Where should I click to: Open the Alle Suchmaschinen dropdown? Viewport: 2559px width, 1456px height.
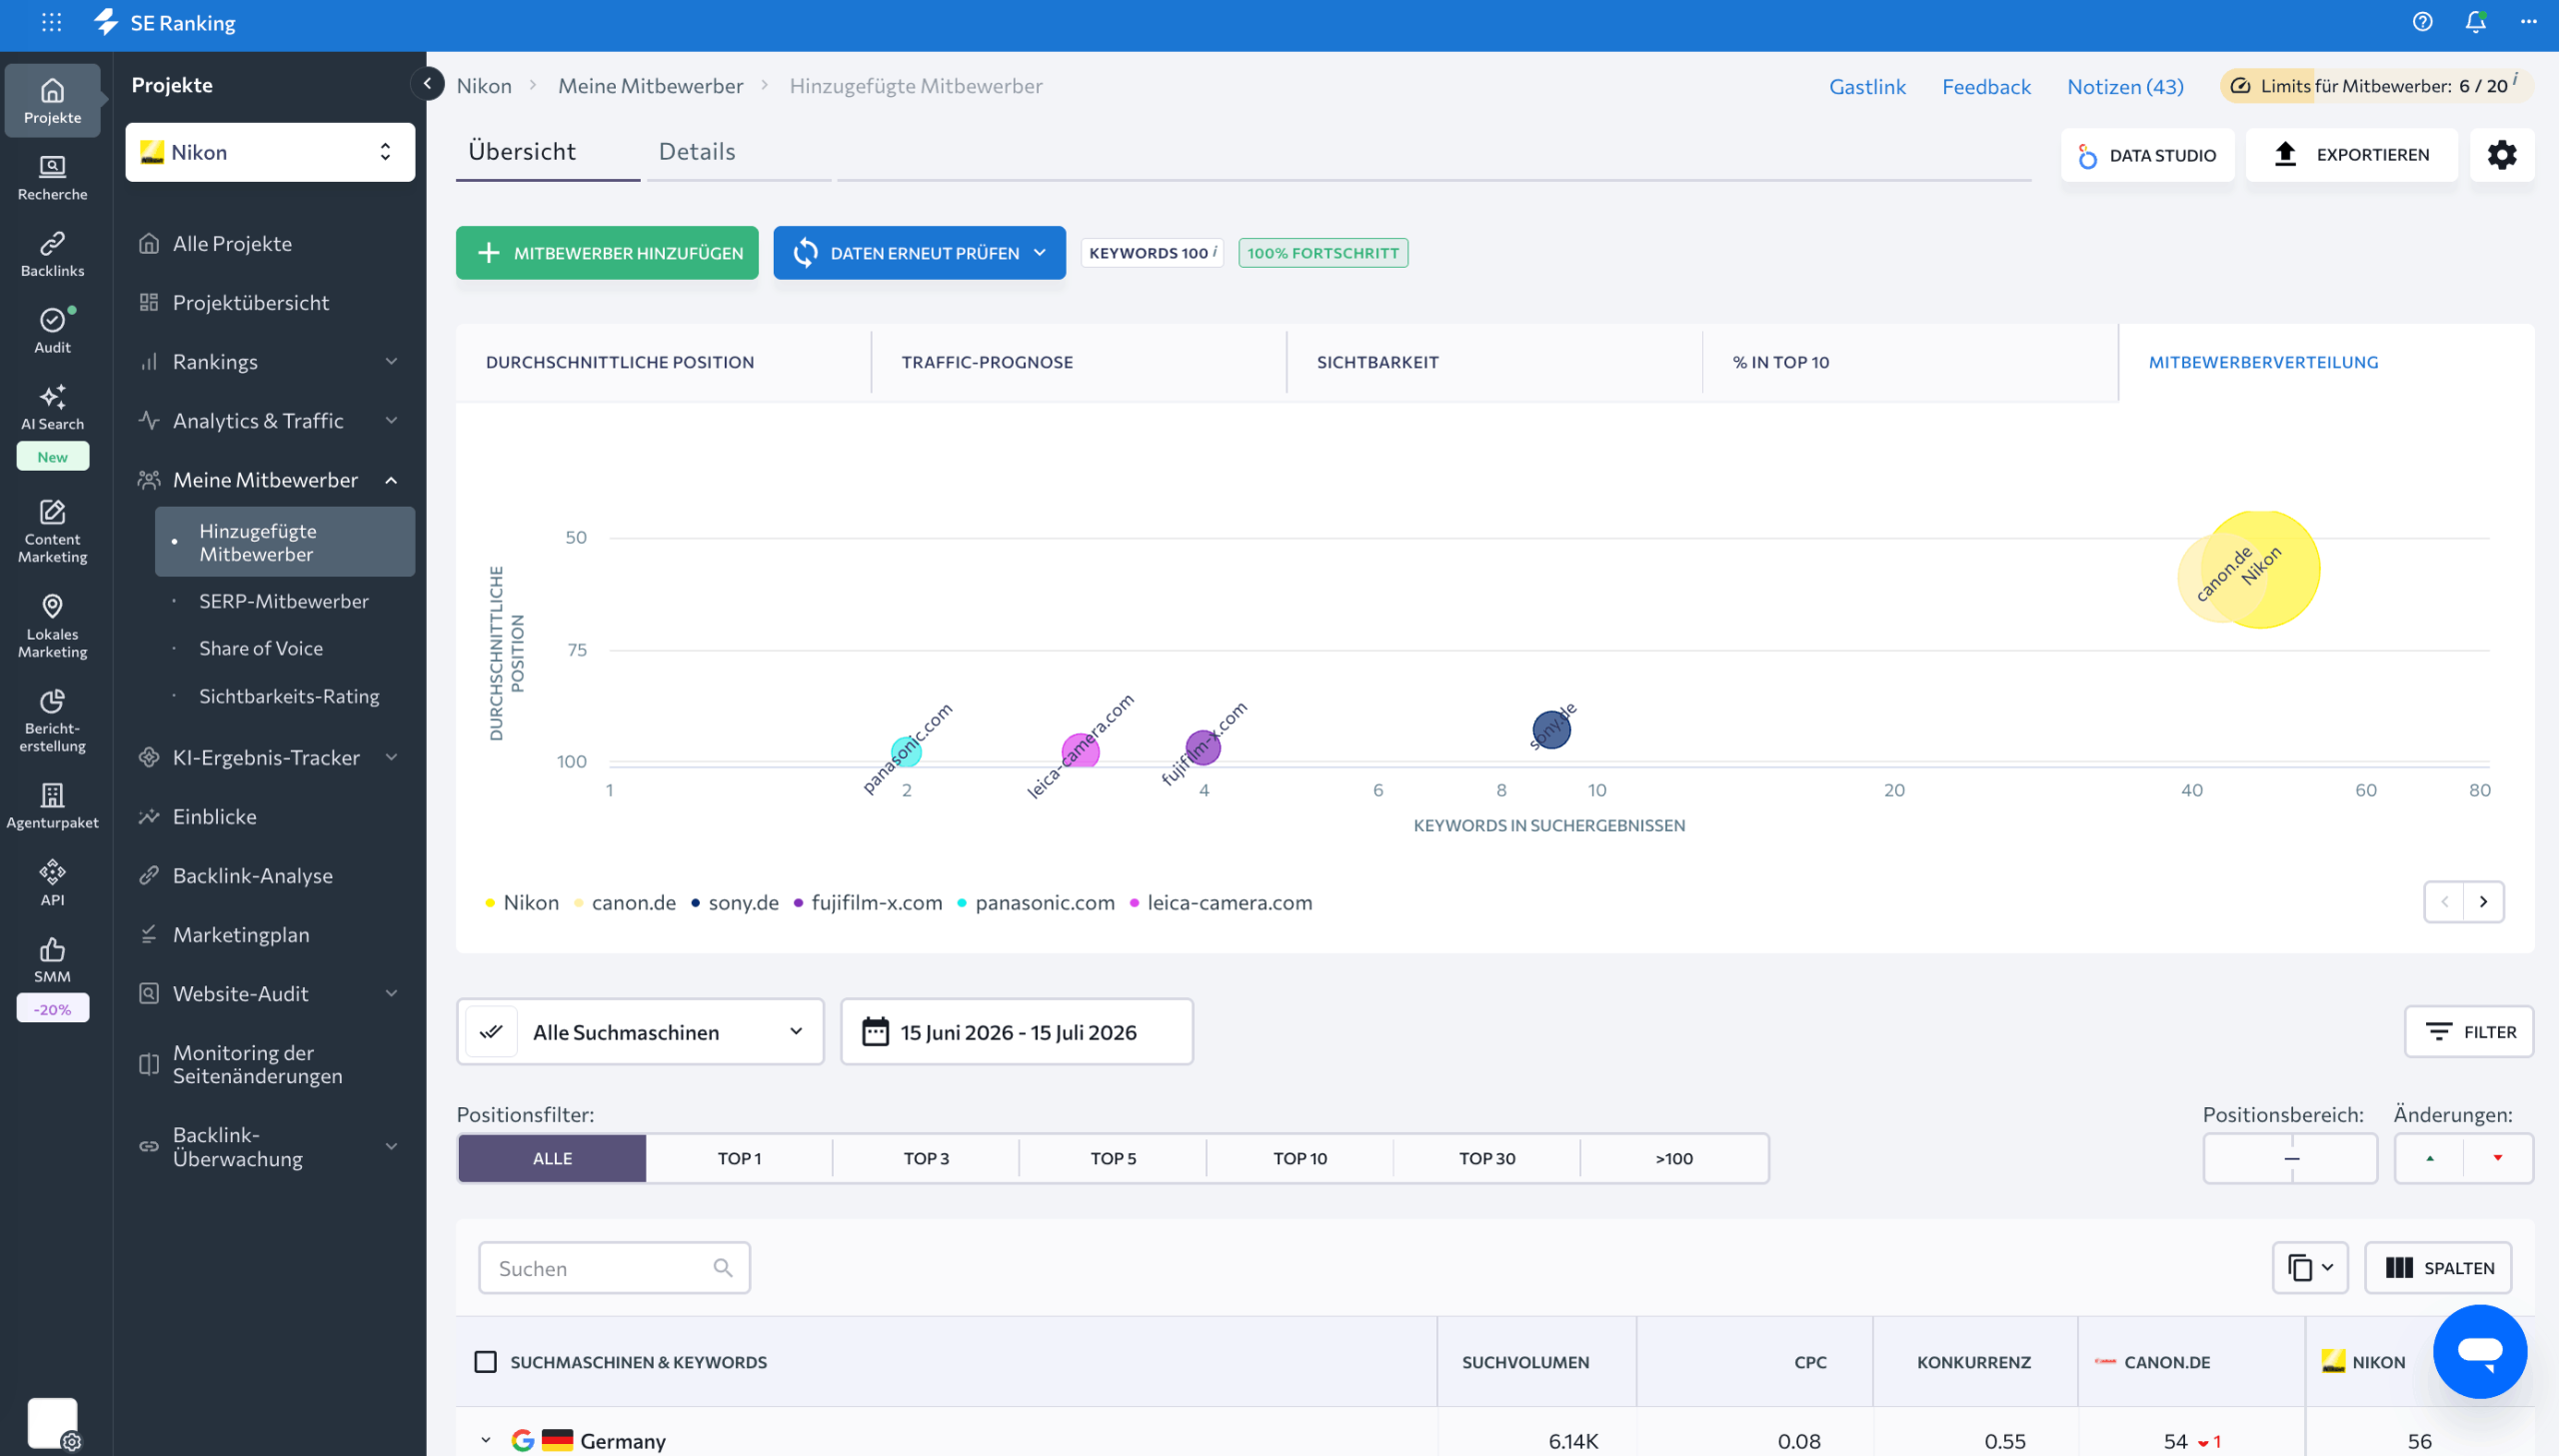click(641, 1032)
